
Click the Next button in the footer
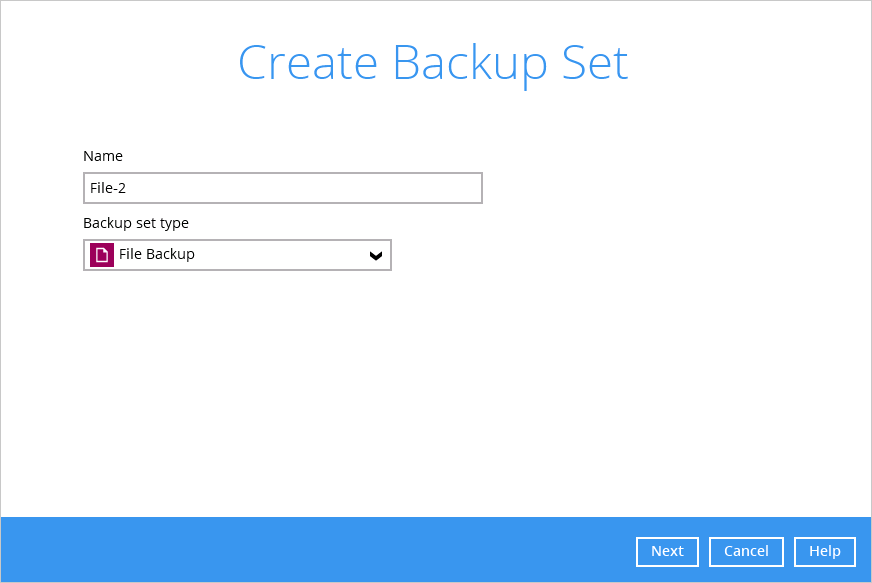pyautogui.click(x=666, y=551)
